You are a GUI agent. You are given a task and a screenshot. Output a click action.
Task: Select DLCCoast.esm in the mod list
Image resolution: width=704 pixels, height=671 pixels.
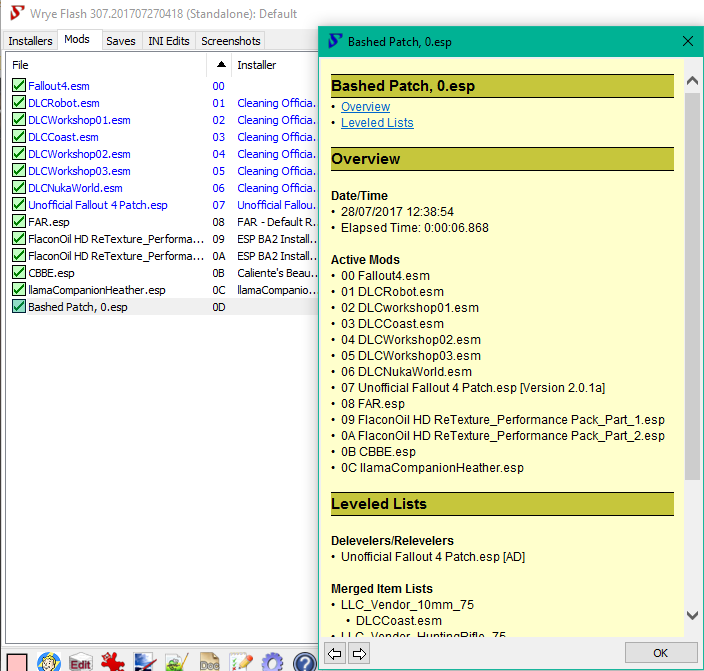(63, 137)
